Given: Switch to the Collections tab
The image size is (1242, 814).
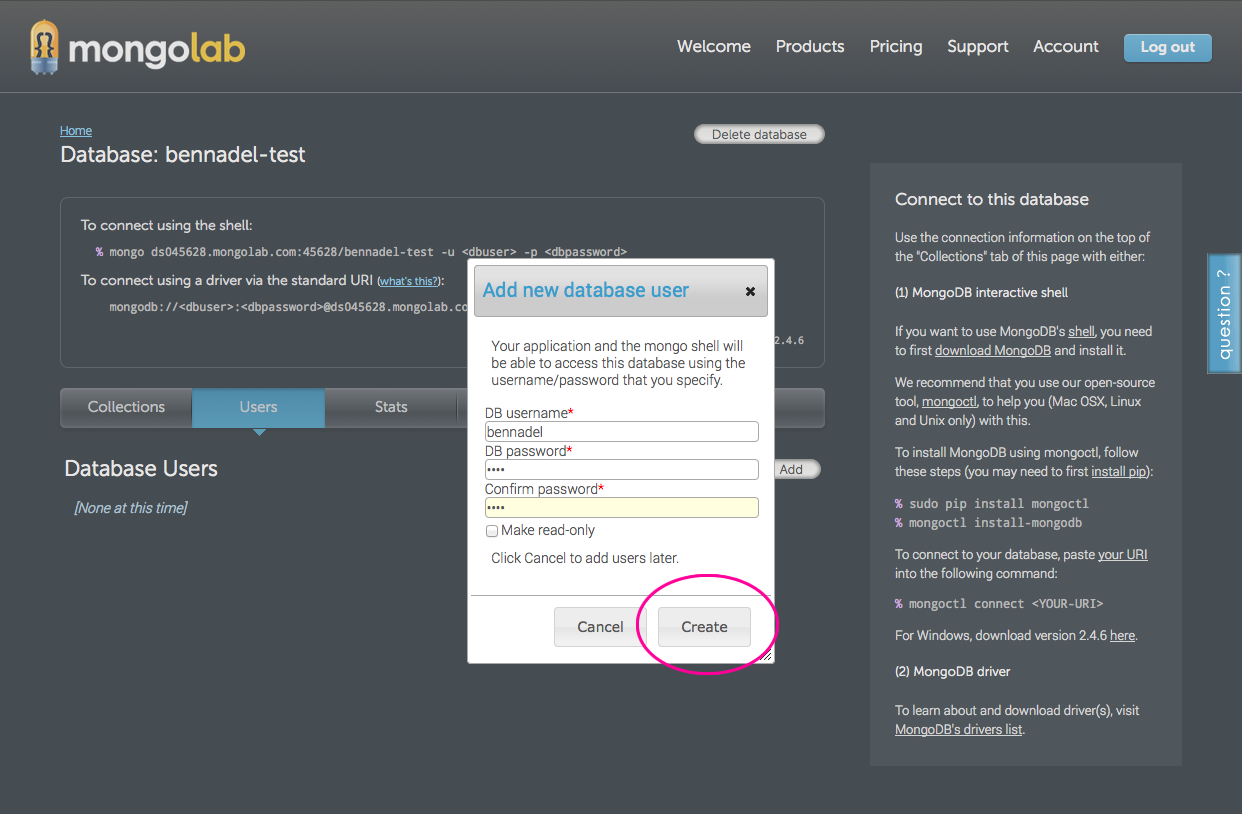Looking at the screenshot, I should (x=126, y=407).
